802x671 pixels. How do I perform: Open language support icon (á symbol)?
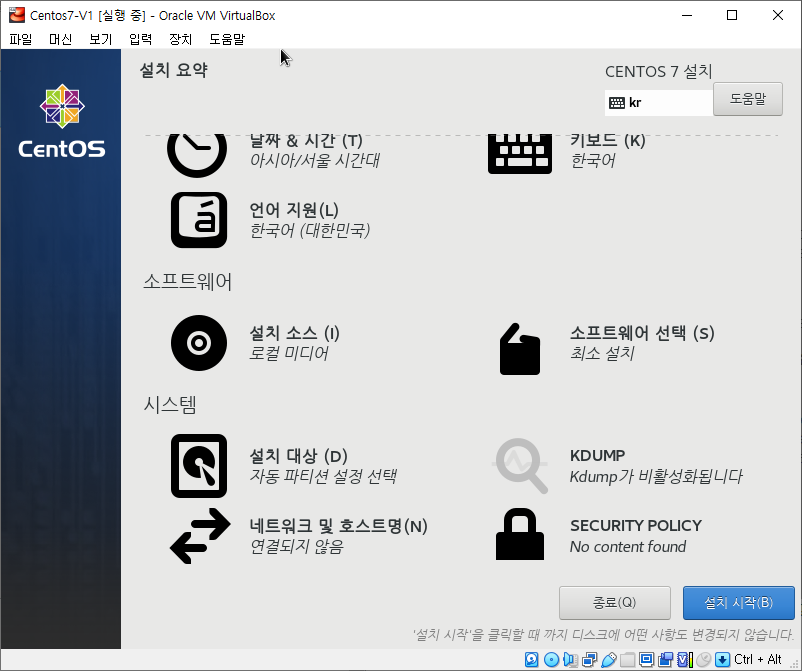199,220
